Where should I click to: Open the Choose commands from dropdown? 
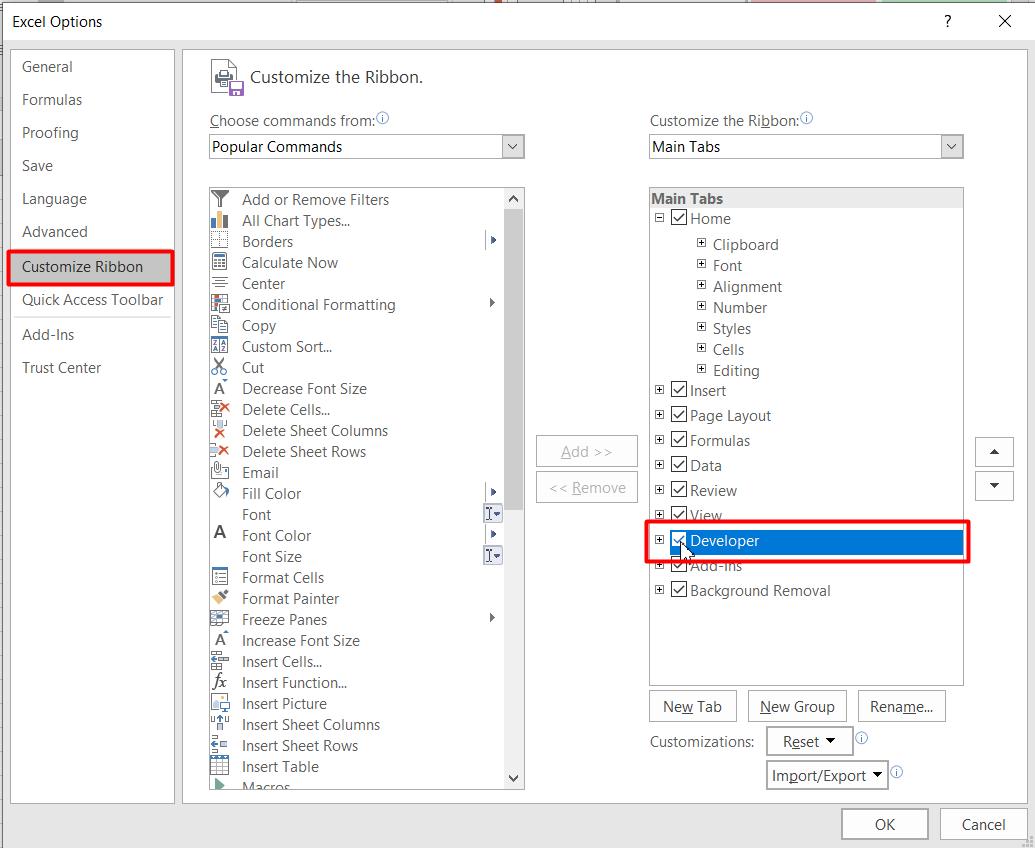click(x=512, y=146)
